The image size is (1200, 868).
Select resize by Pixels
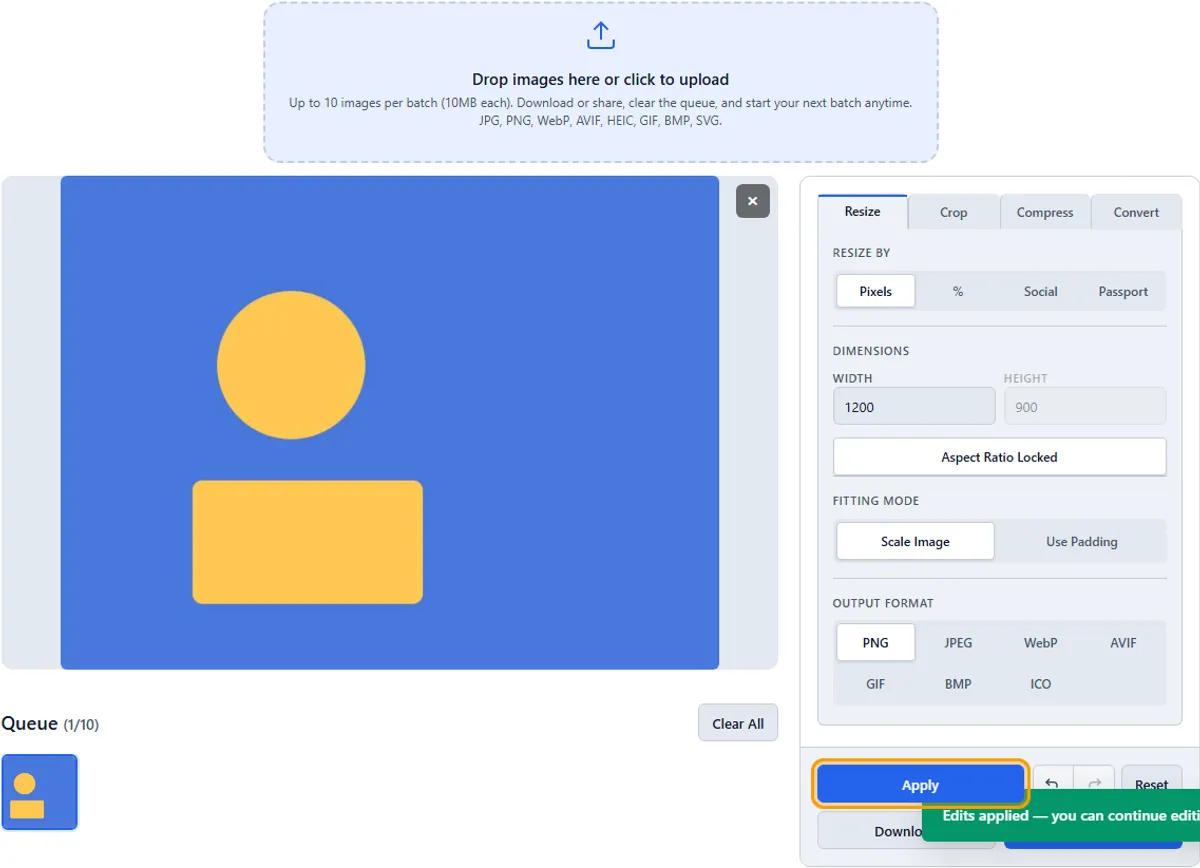click(x=876, y=292)
